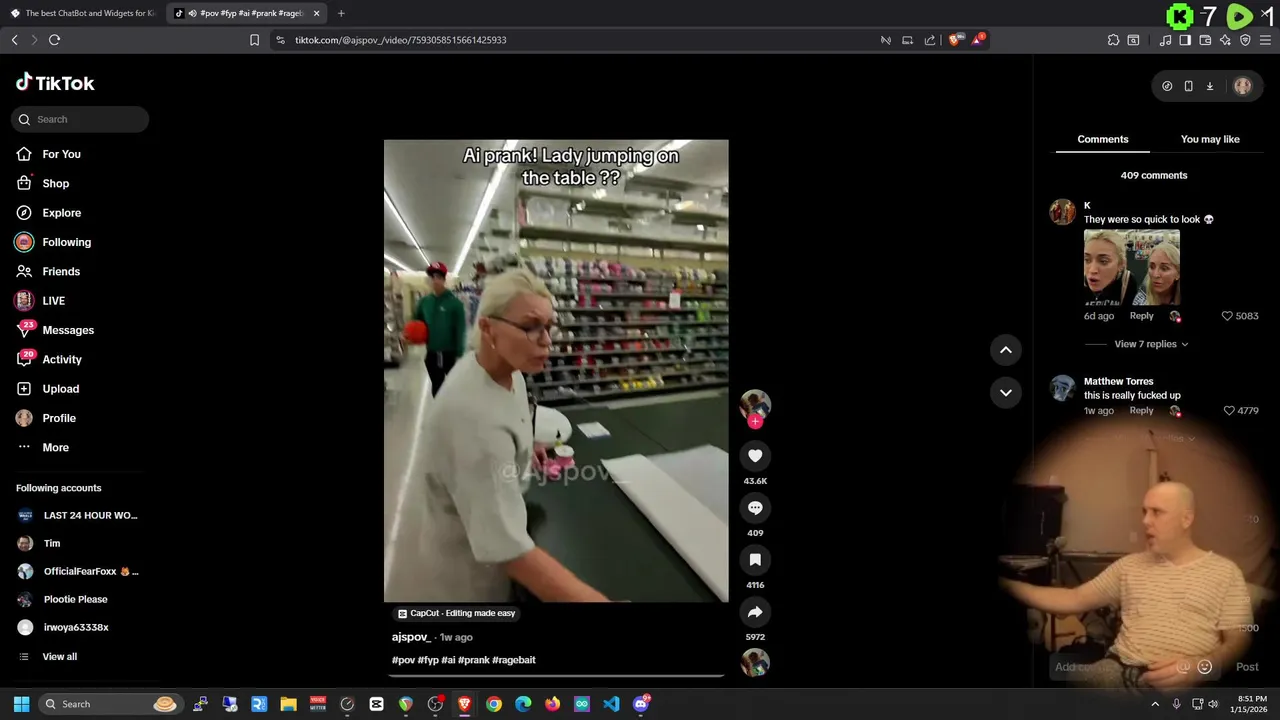Open the Plootie Please following account
The height and width of the screenshot is (720, 1280).
tap(65, 599)
